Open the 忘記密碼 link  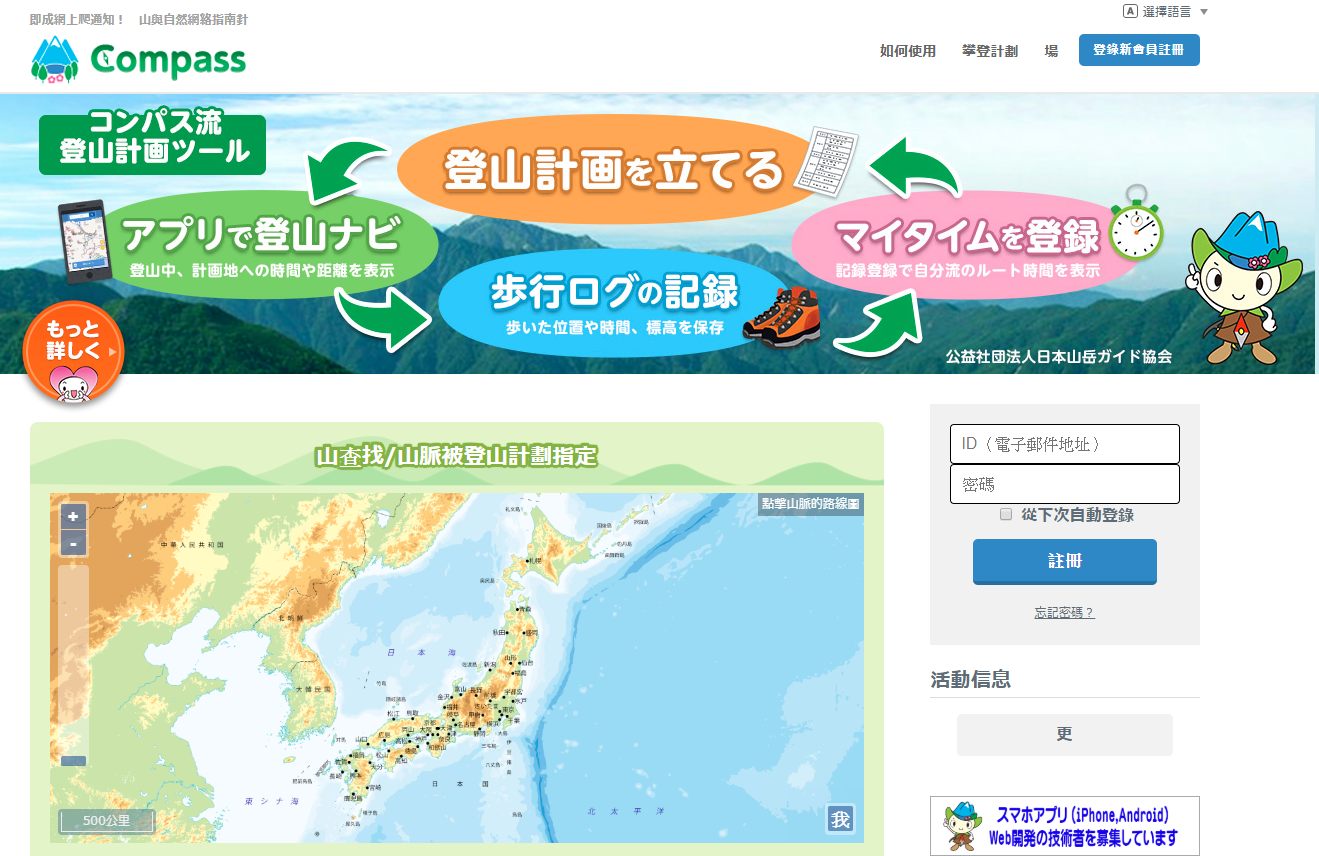(1063, 611)
